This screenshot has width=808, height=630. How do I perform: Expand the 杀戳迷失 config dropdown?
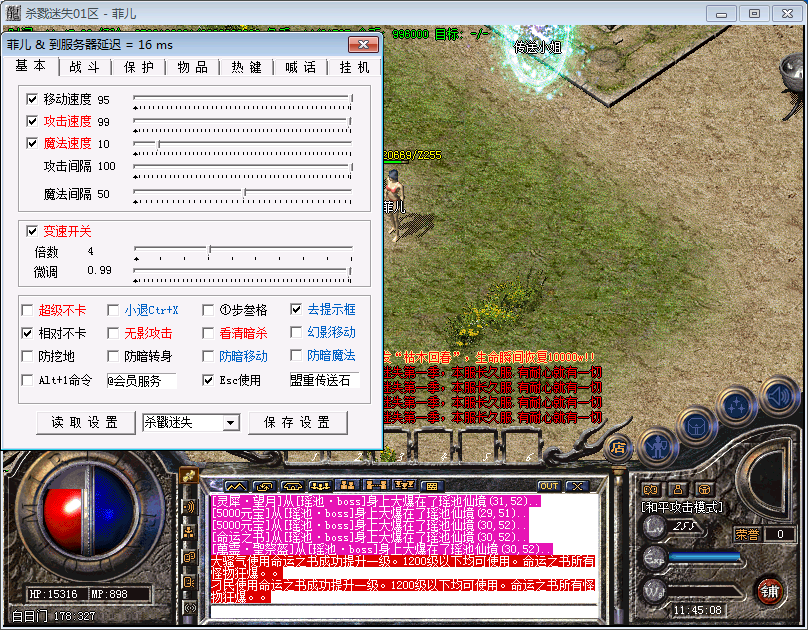(x=231, y=423)
